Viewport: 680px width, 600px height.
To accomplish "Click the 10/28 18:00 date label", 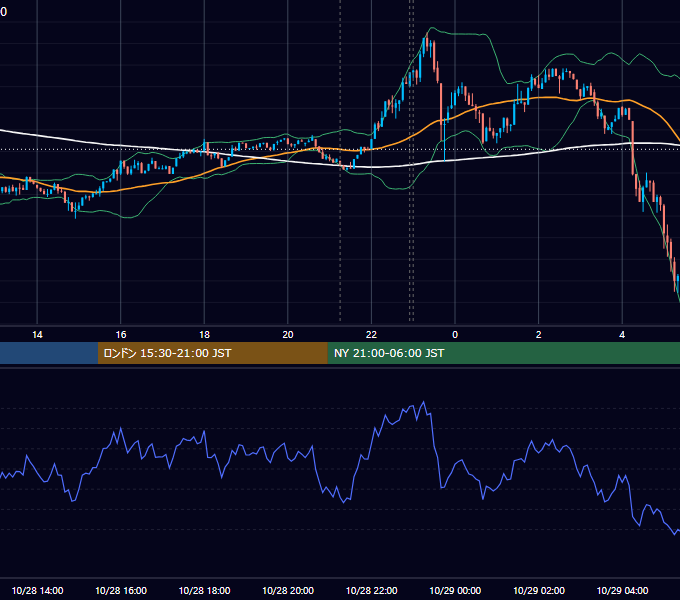I will click(x=204, y=590).
